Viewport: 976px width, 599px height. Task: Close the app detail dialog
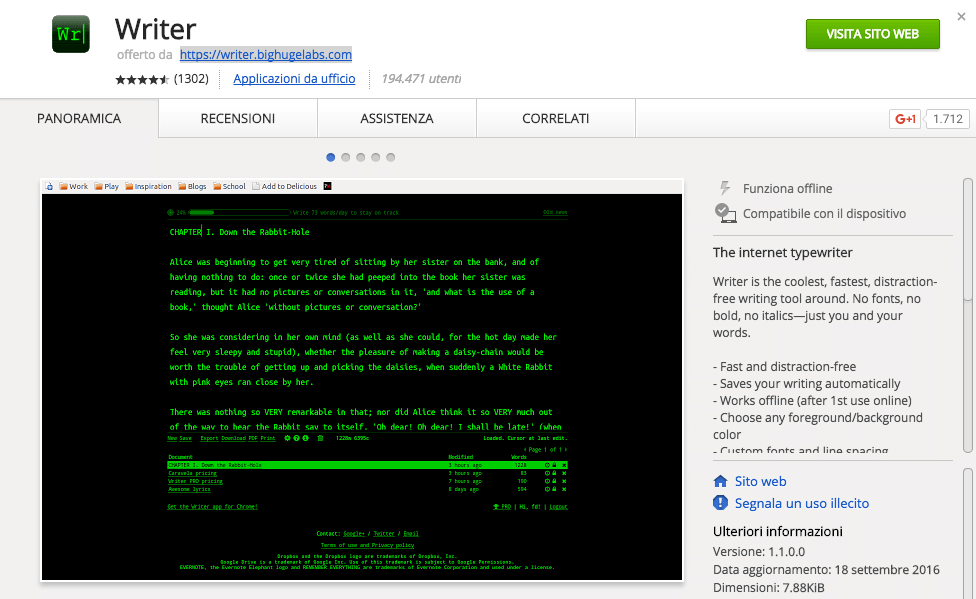pos(962,17)
